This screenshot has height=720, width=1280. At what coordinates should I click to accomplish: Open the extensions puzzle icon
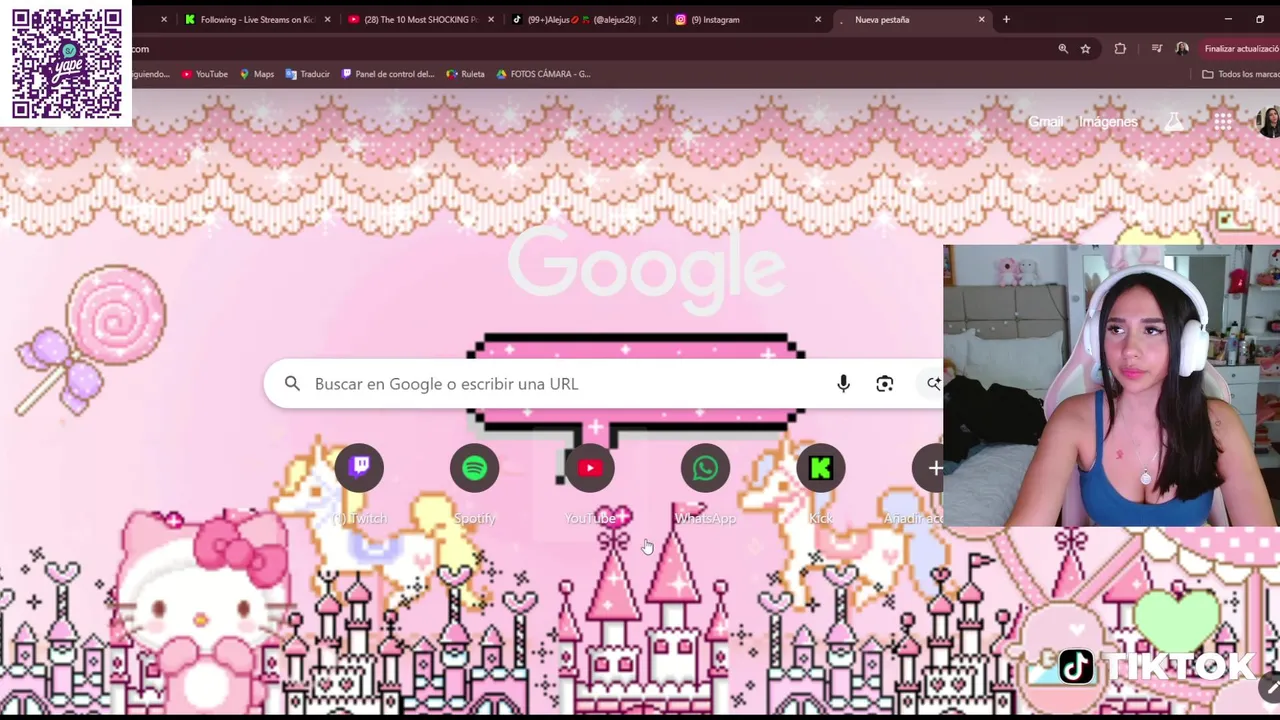click(x=1120, y=48)
